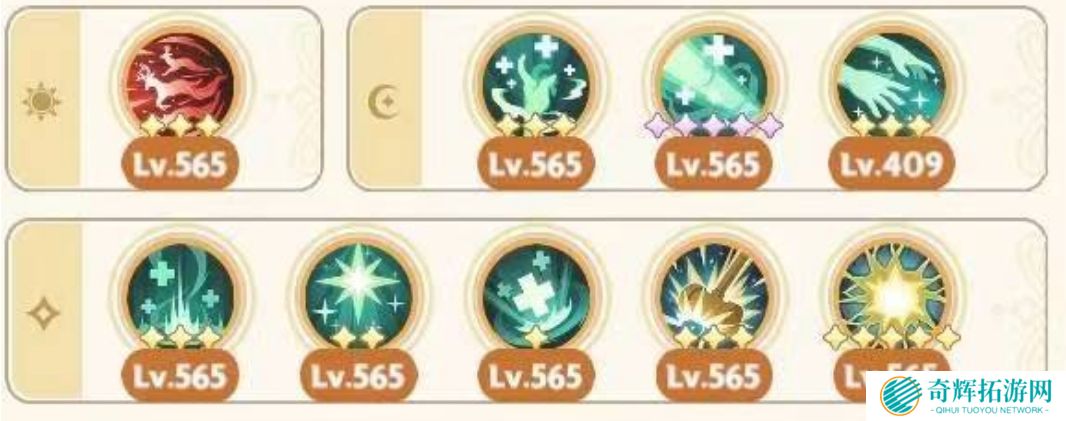Open the green healing hand skill
This screenshot has height=421, width=1066.
(x=534, y=82)
